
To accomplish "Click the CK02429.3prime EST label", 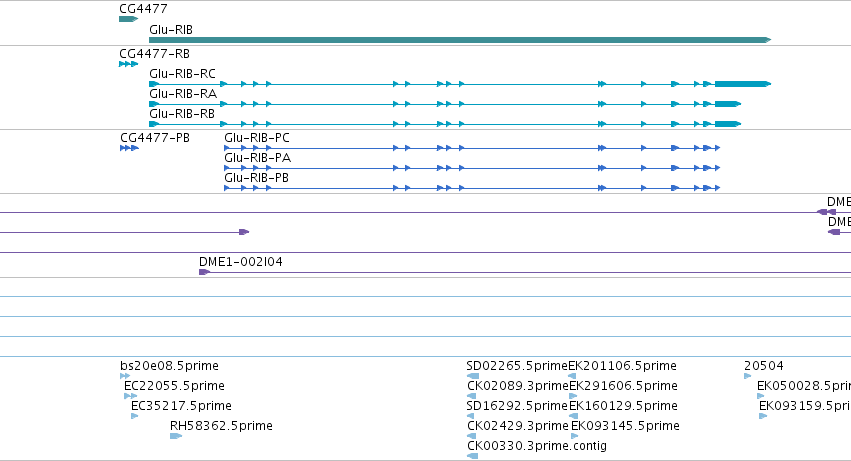I will tap(518, 426).
